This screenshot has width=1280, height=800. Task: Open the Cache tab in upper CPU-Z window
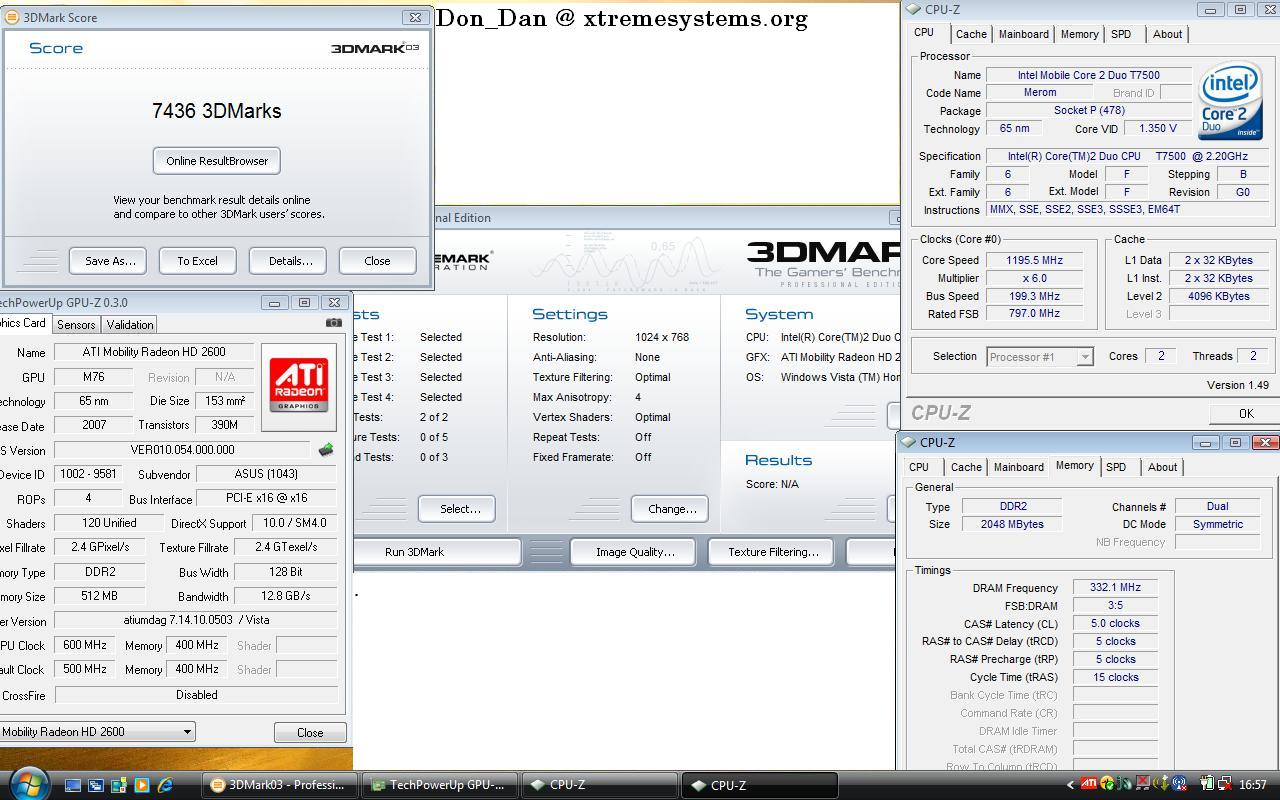(x=970, y=34)
